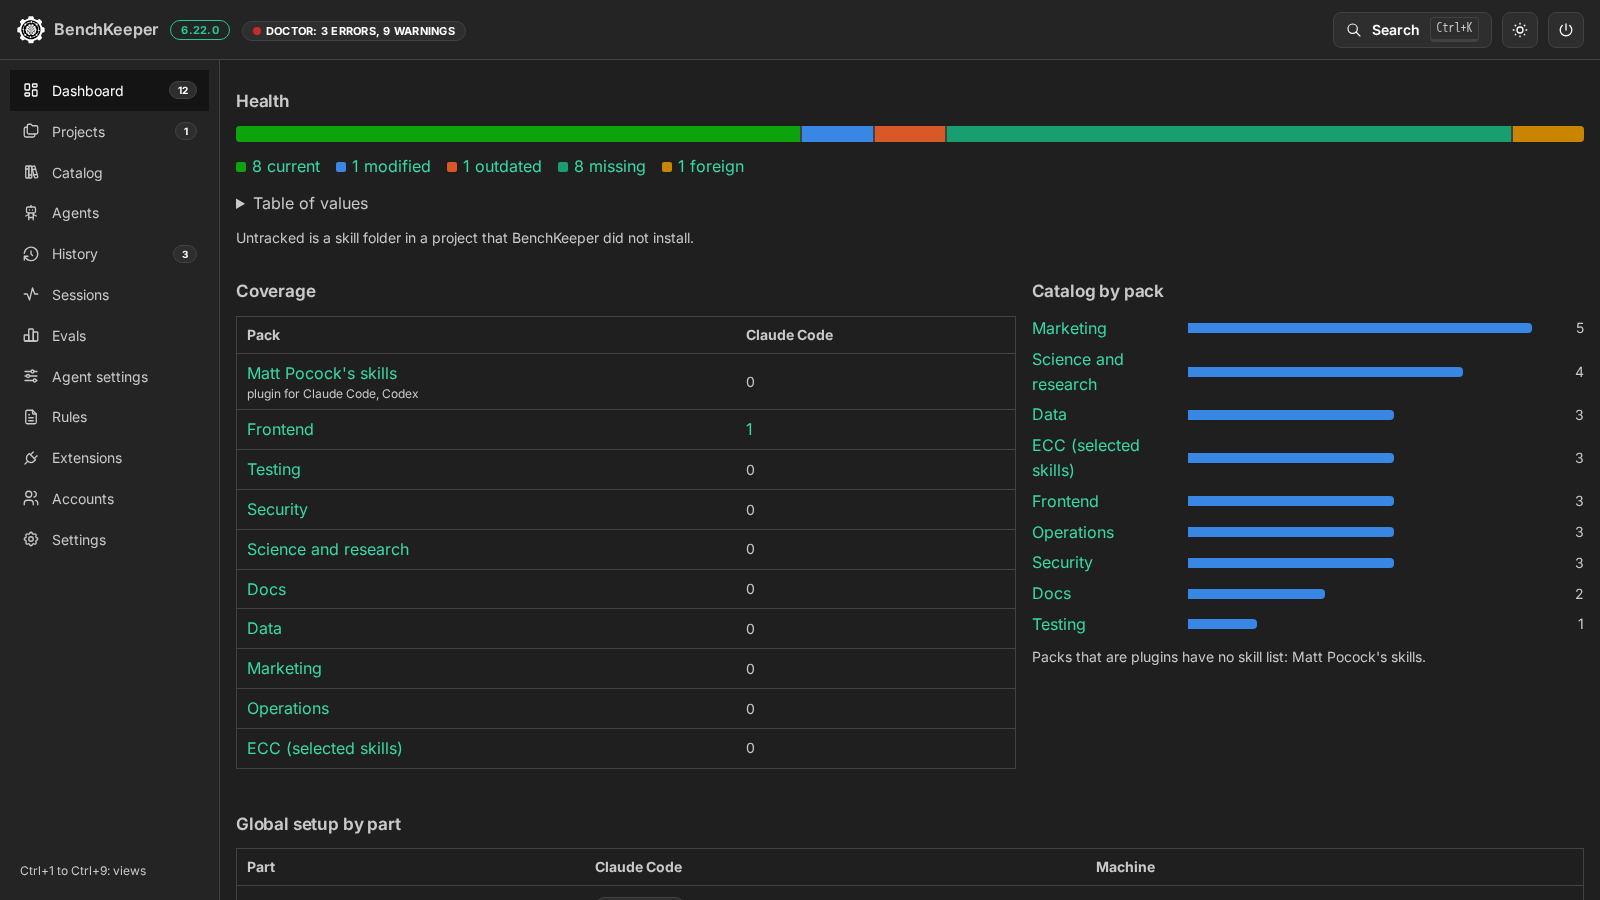Toggle the light/dark theme sun button
Viewport: 1600px width, 900px height.
pyautogui.click(x=1520, y=30)
